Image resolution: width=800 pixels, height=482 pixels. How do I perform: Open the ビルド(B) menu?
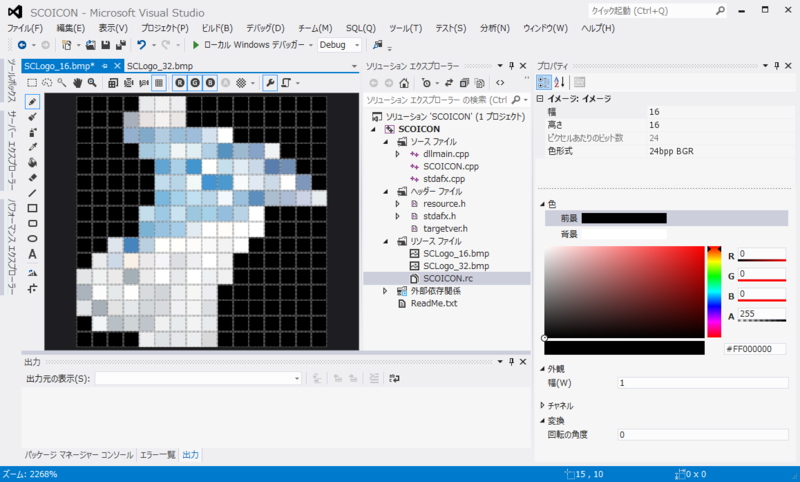[x=217, y=29]
